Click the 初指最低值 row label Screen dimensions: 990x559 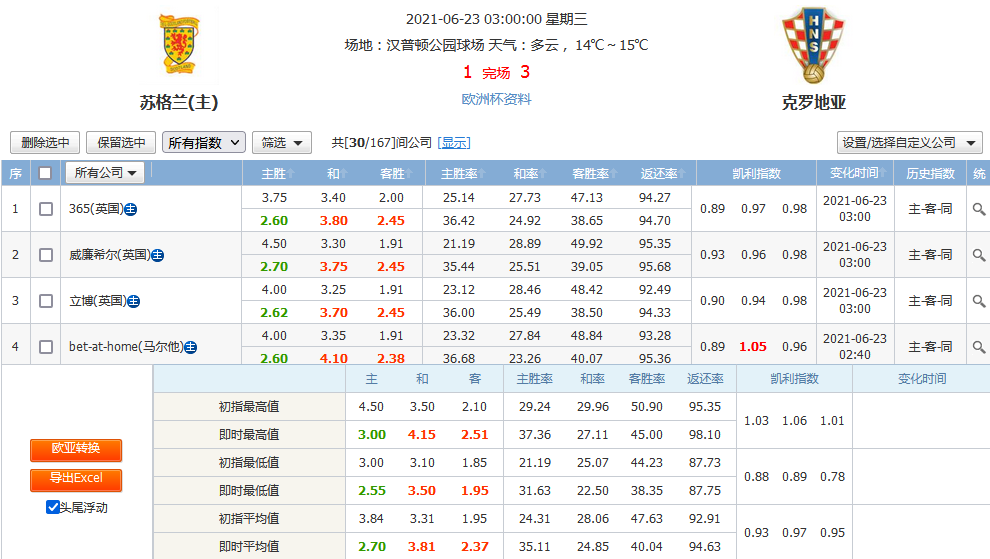click(249, 463)
